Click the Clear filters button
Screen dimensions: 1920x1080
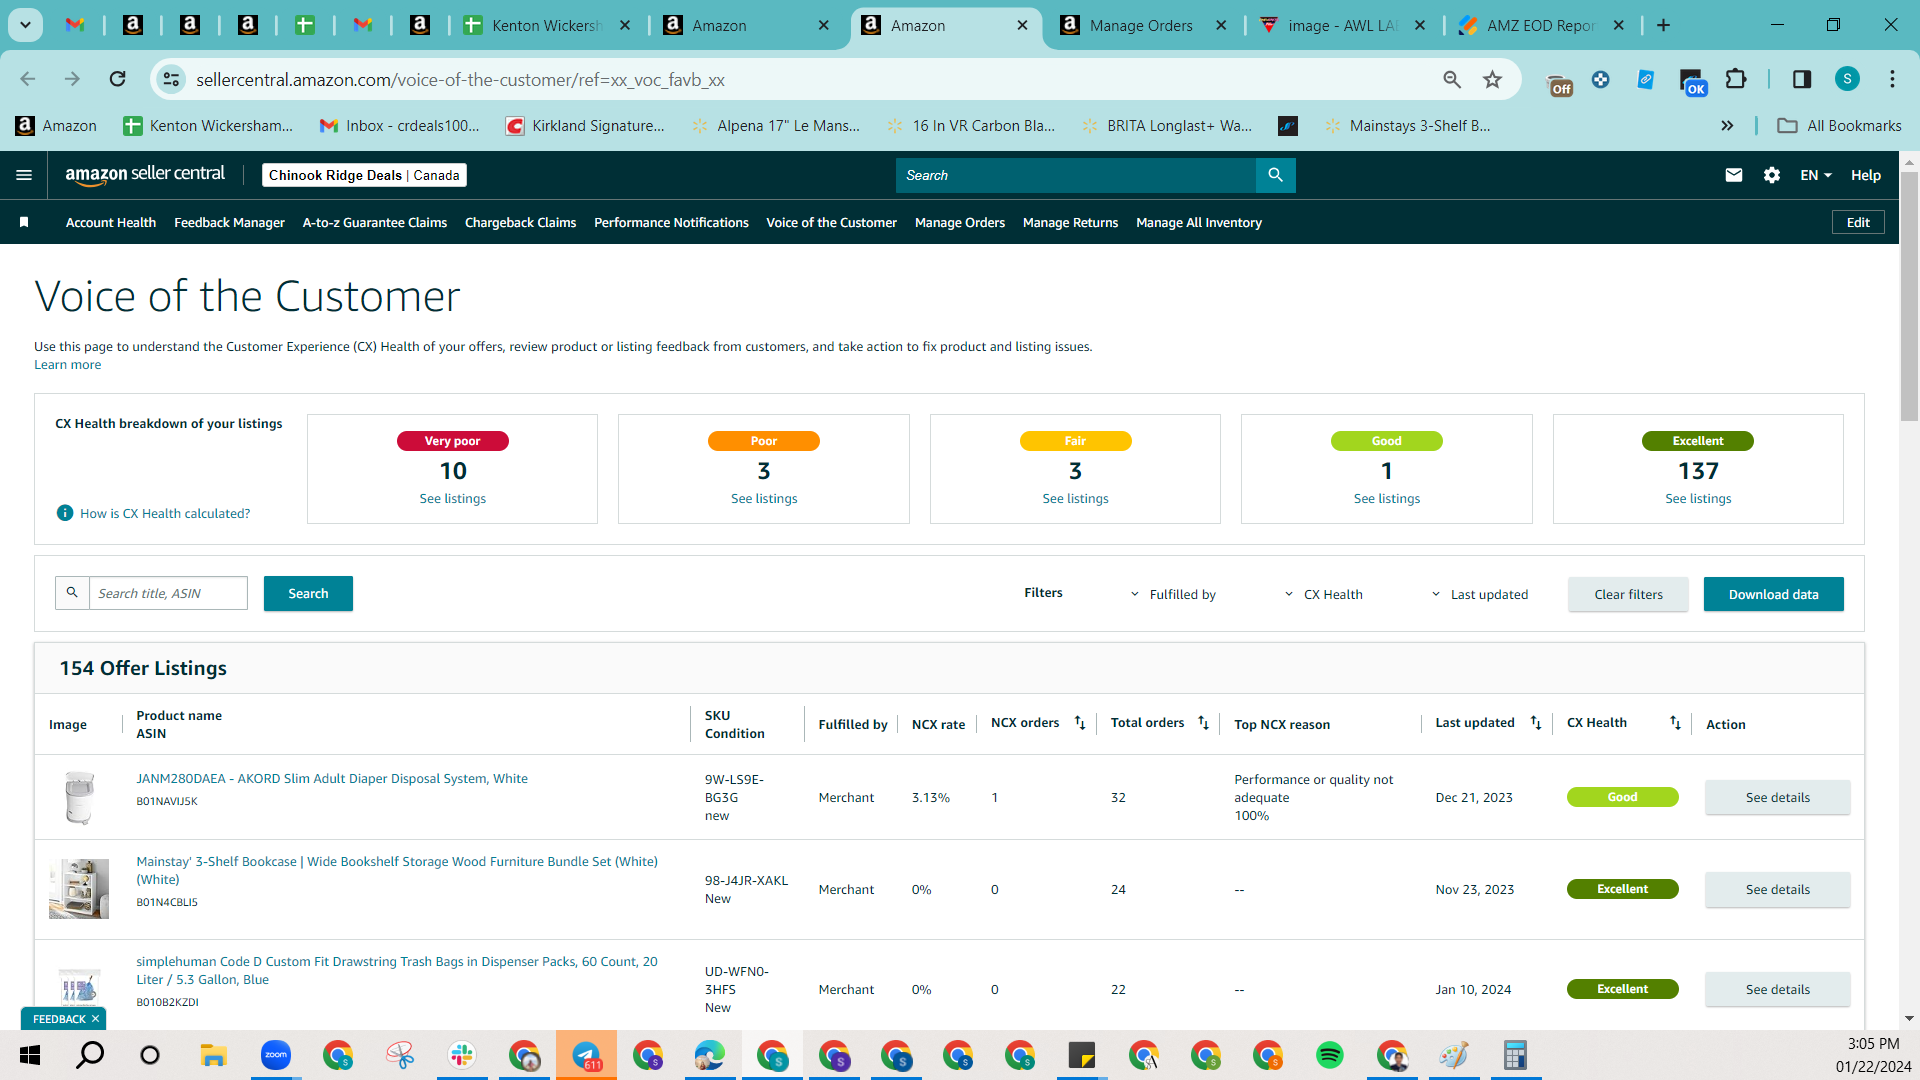1628,594
